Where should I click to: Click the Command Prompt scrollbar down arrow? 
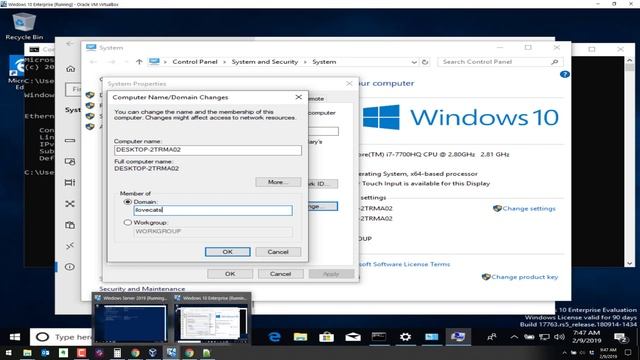click(629, 263)
